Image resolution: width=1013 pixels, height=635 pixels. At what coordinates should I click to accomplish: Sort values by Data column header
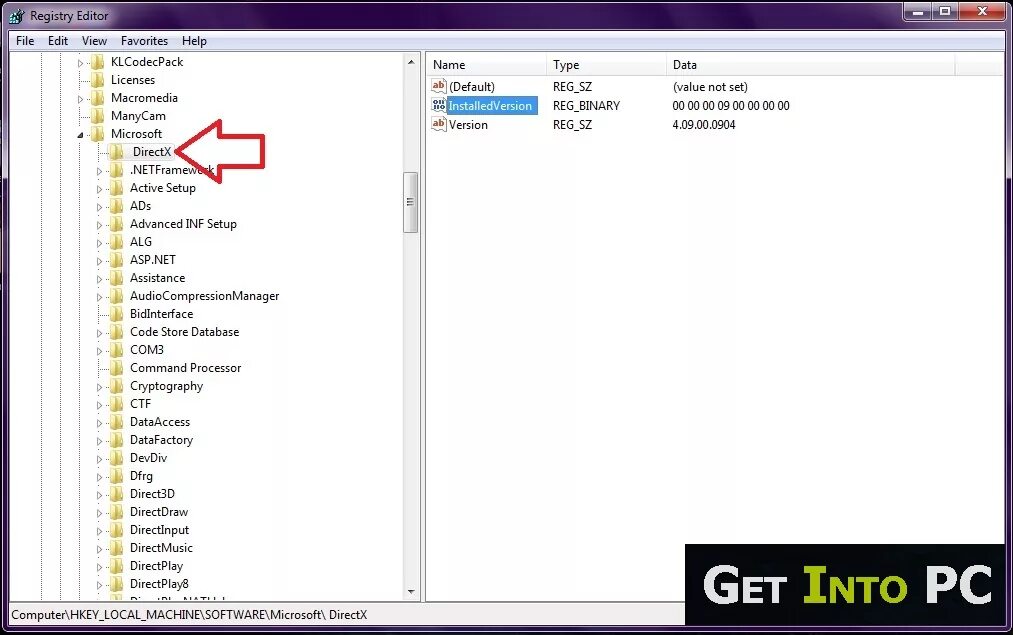[810, 65]
